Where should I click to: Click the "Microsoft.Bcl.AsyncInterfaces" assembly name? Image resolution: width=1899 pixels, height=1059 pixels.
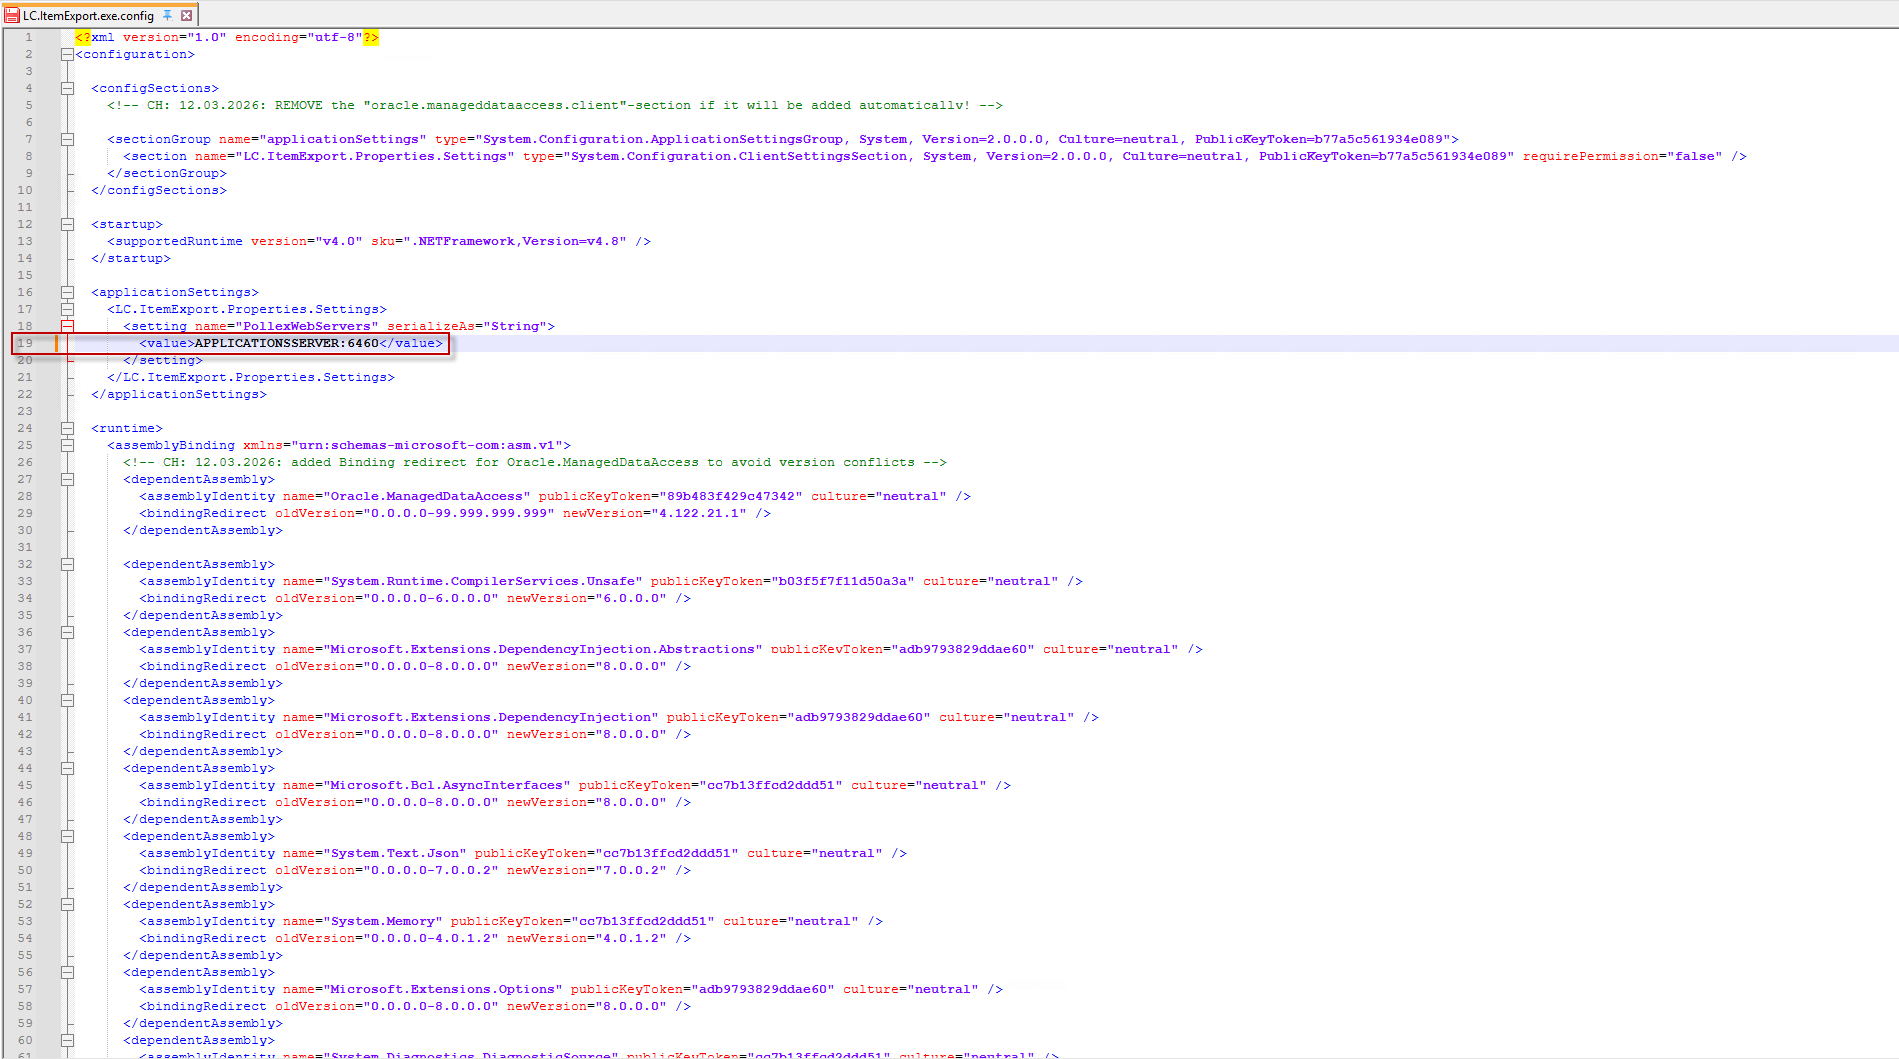pos(447,785)
